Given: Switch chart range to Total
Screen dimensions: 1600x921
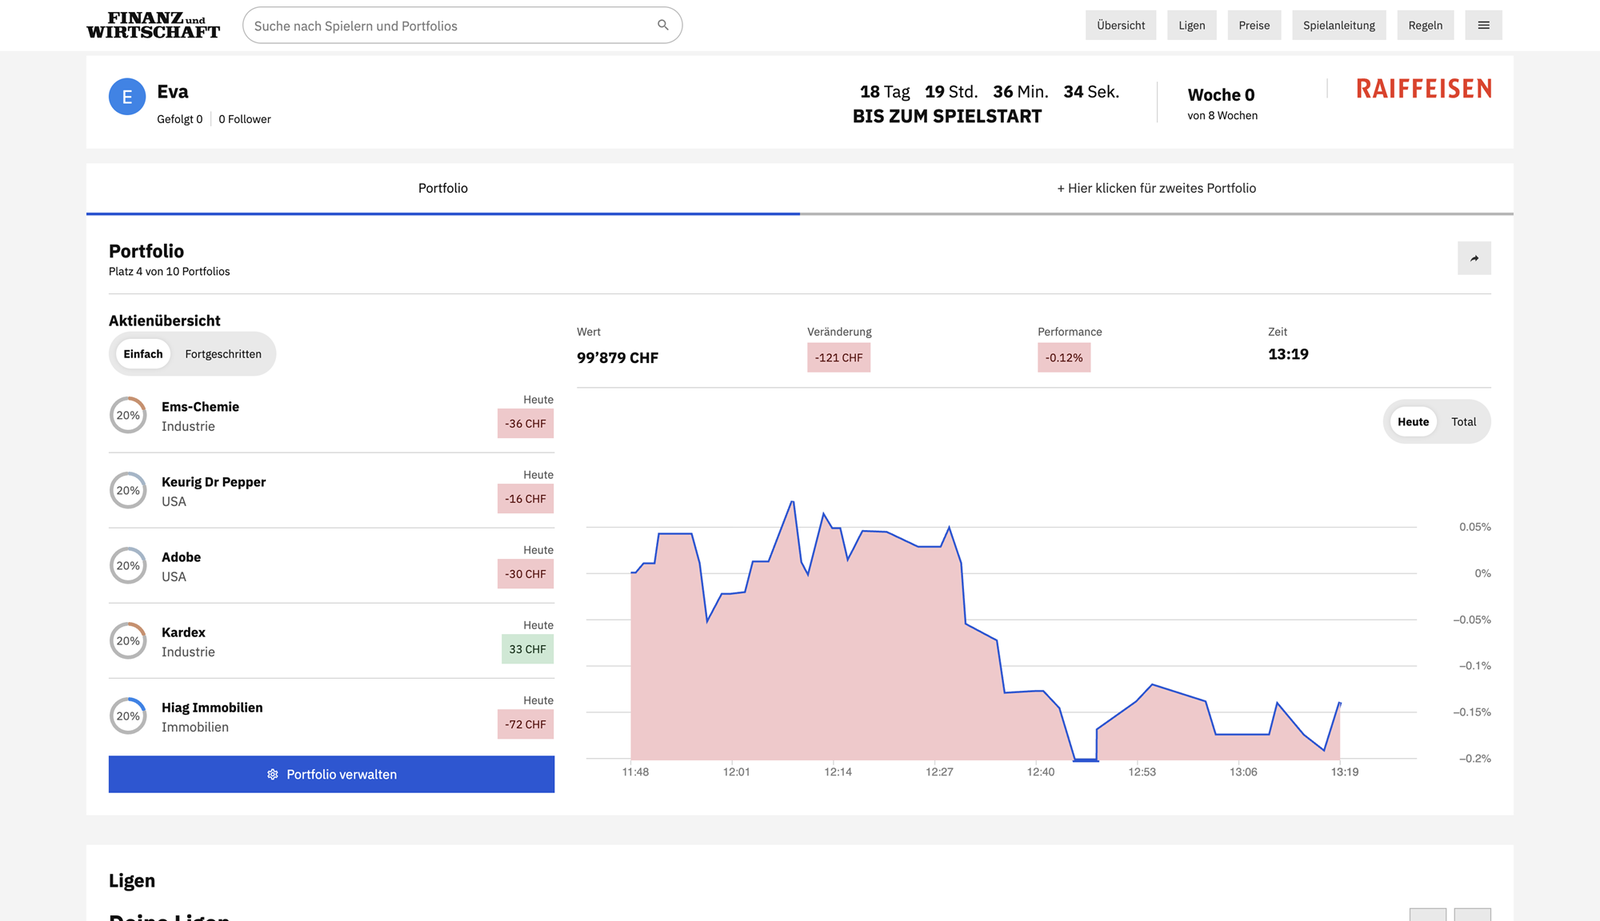Looking at the screenshot, I should click(x=1463, y=422).
